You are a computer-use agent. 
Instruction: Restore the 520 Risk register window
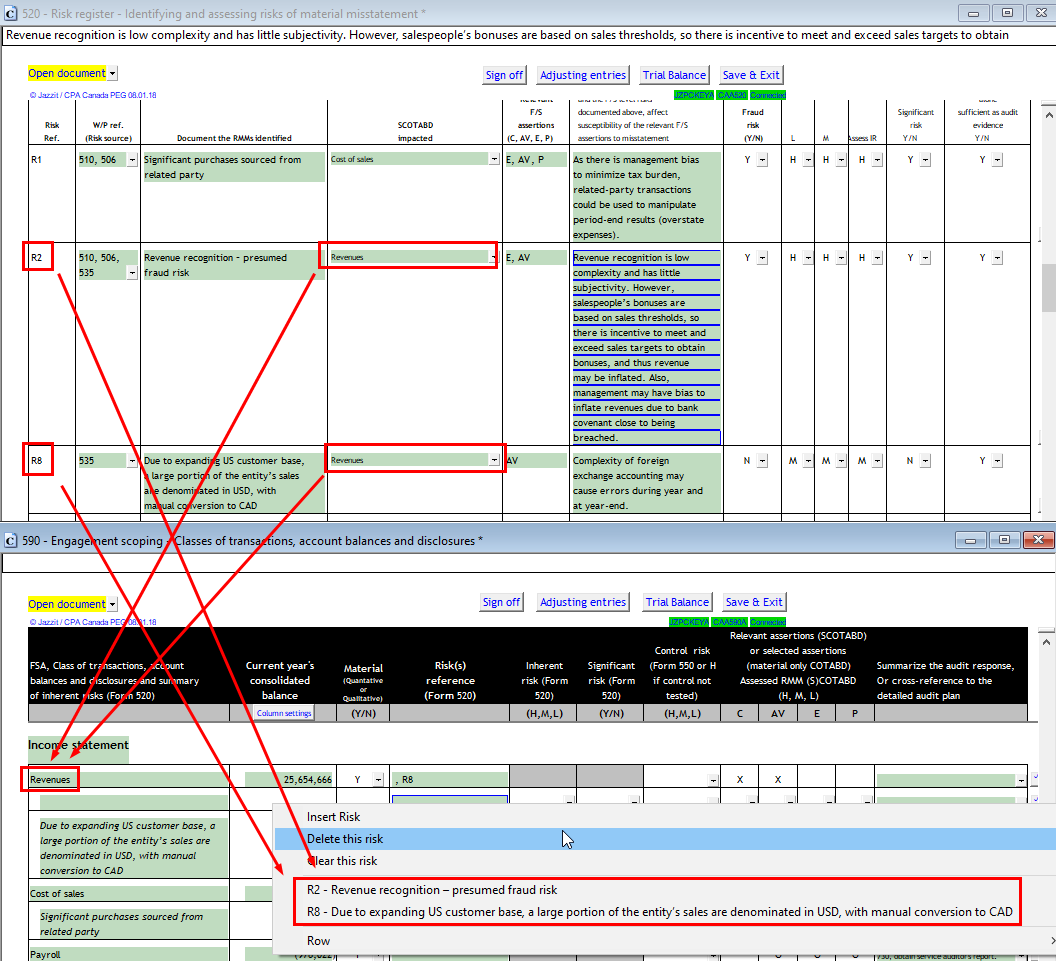1006,13
